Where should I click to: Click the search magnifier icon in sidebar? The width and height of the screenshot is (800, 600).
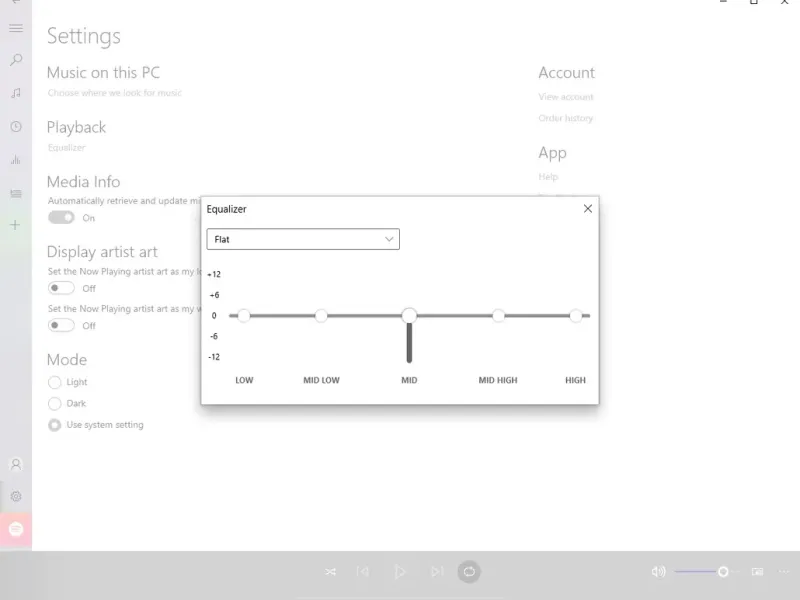coord(16,60)
